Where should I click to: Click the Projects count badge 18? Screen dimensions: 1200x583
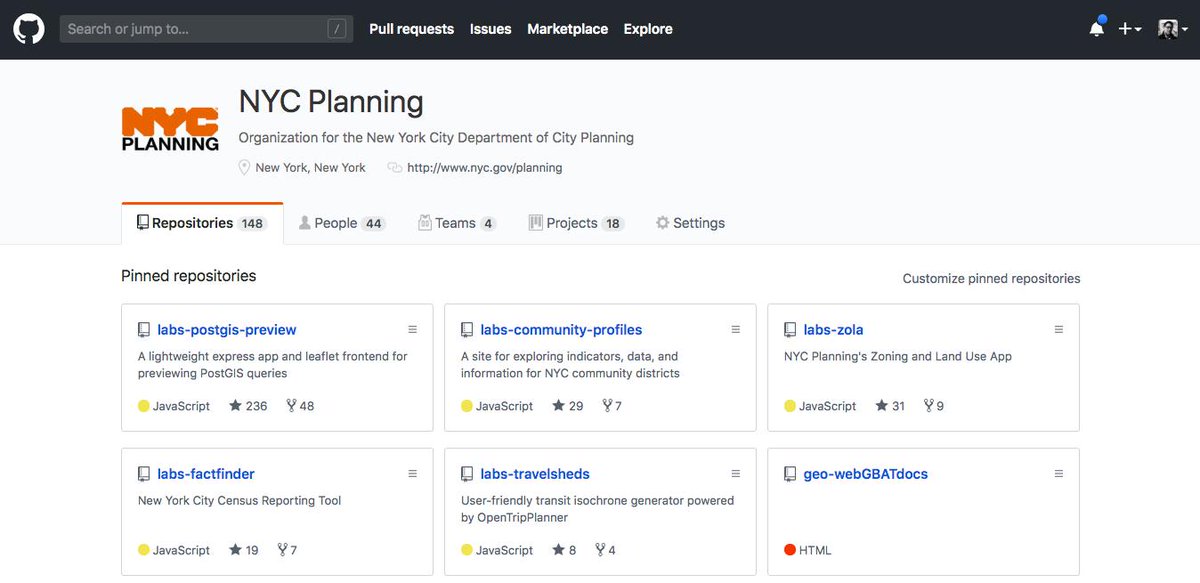(613, 224)
